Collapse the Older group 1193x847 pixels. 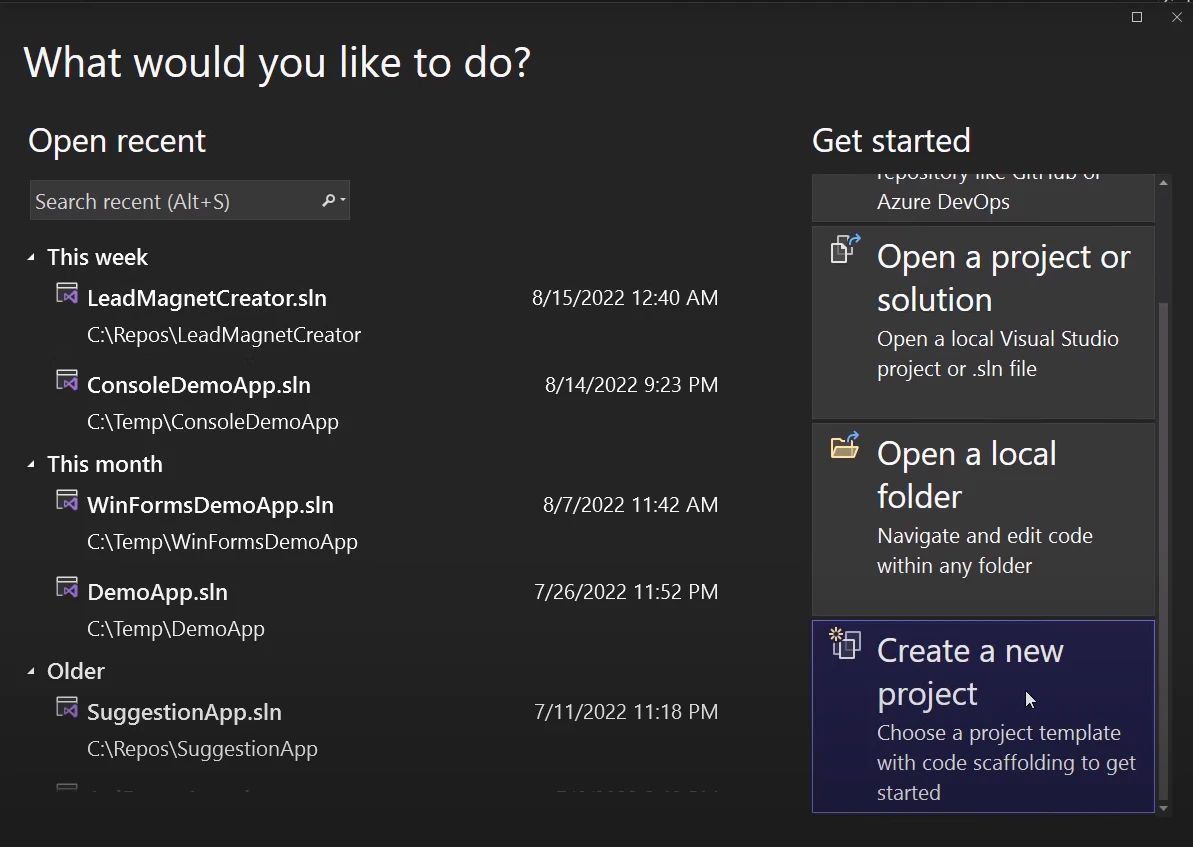tap(31, 671)
